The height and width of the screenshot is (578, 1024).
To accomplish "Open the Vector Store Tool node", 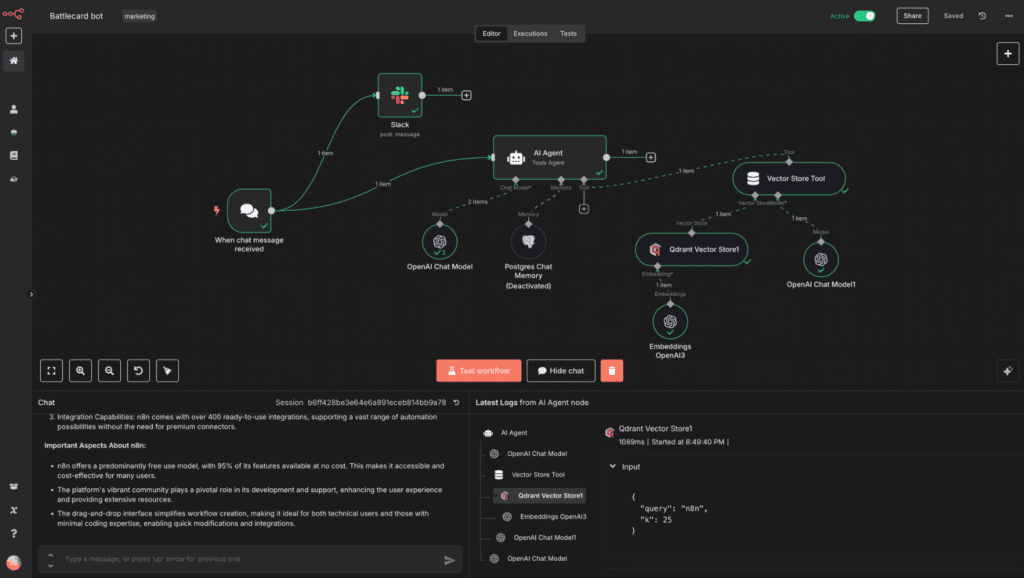I will [789, 177].
